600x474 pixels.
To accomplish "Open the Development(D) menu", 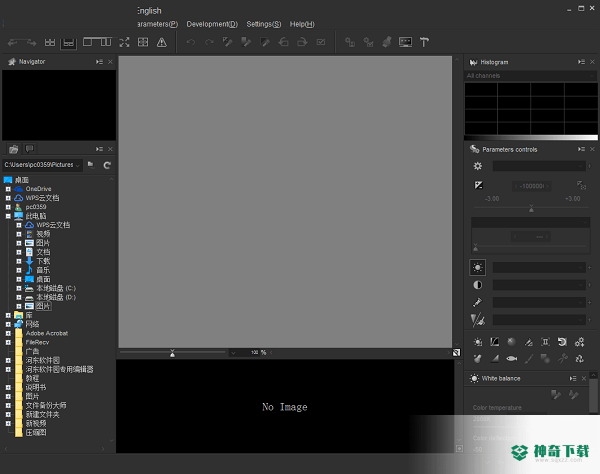I will pyautogui.click(x=212, y=24).
